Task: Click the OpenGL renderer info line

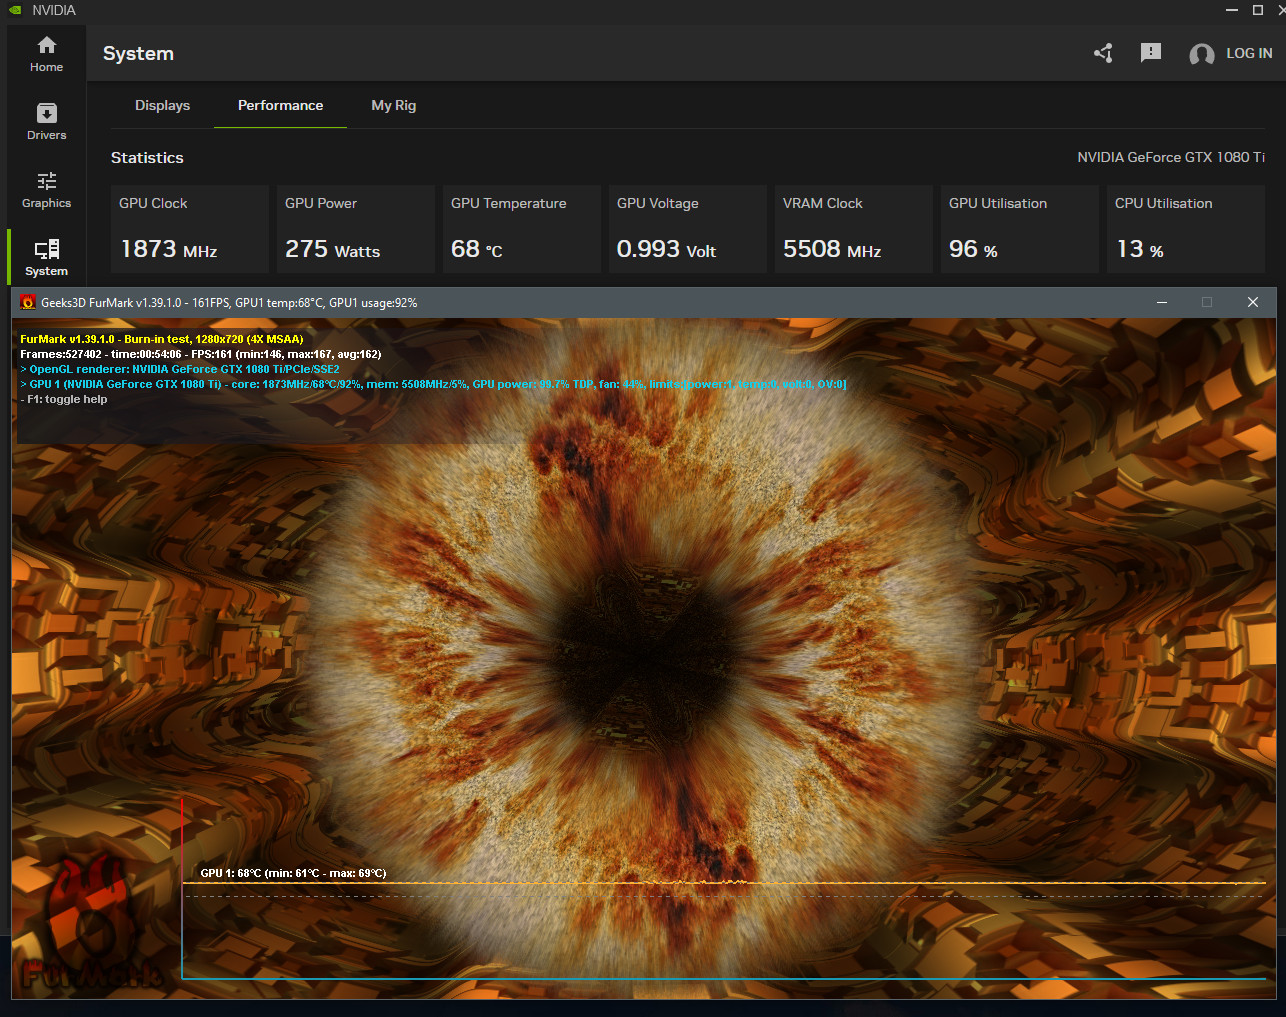Action: pyautogui.click(x=180, y=369)
